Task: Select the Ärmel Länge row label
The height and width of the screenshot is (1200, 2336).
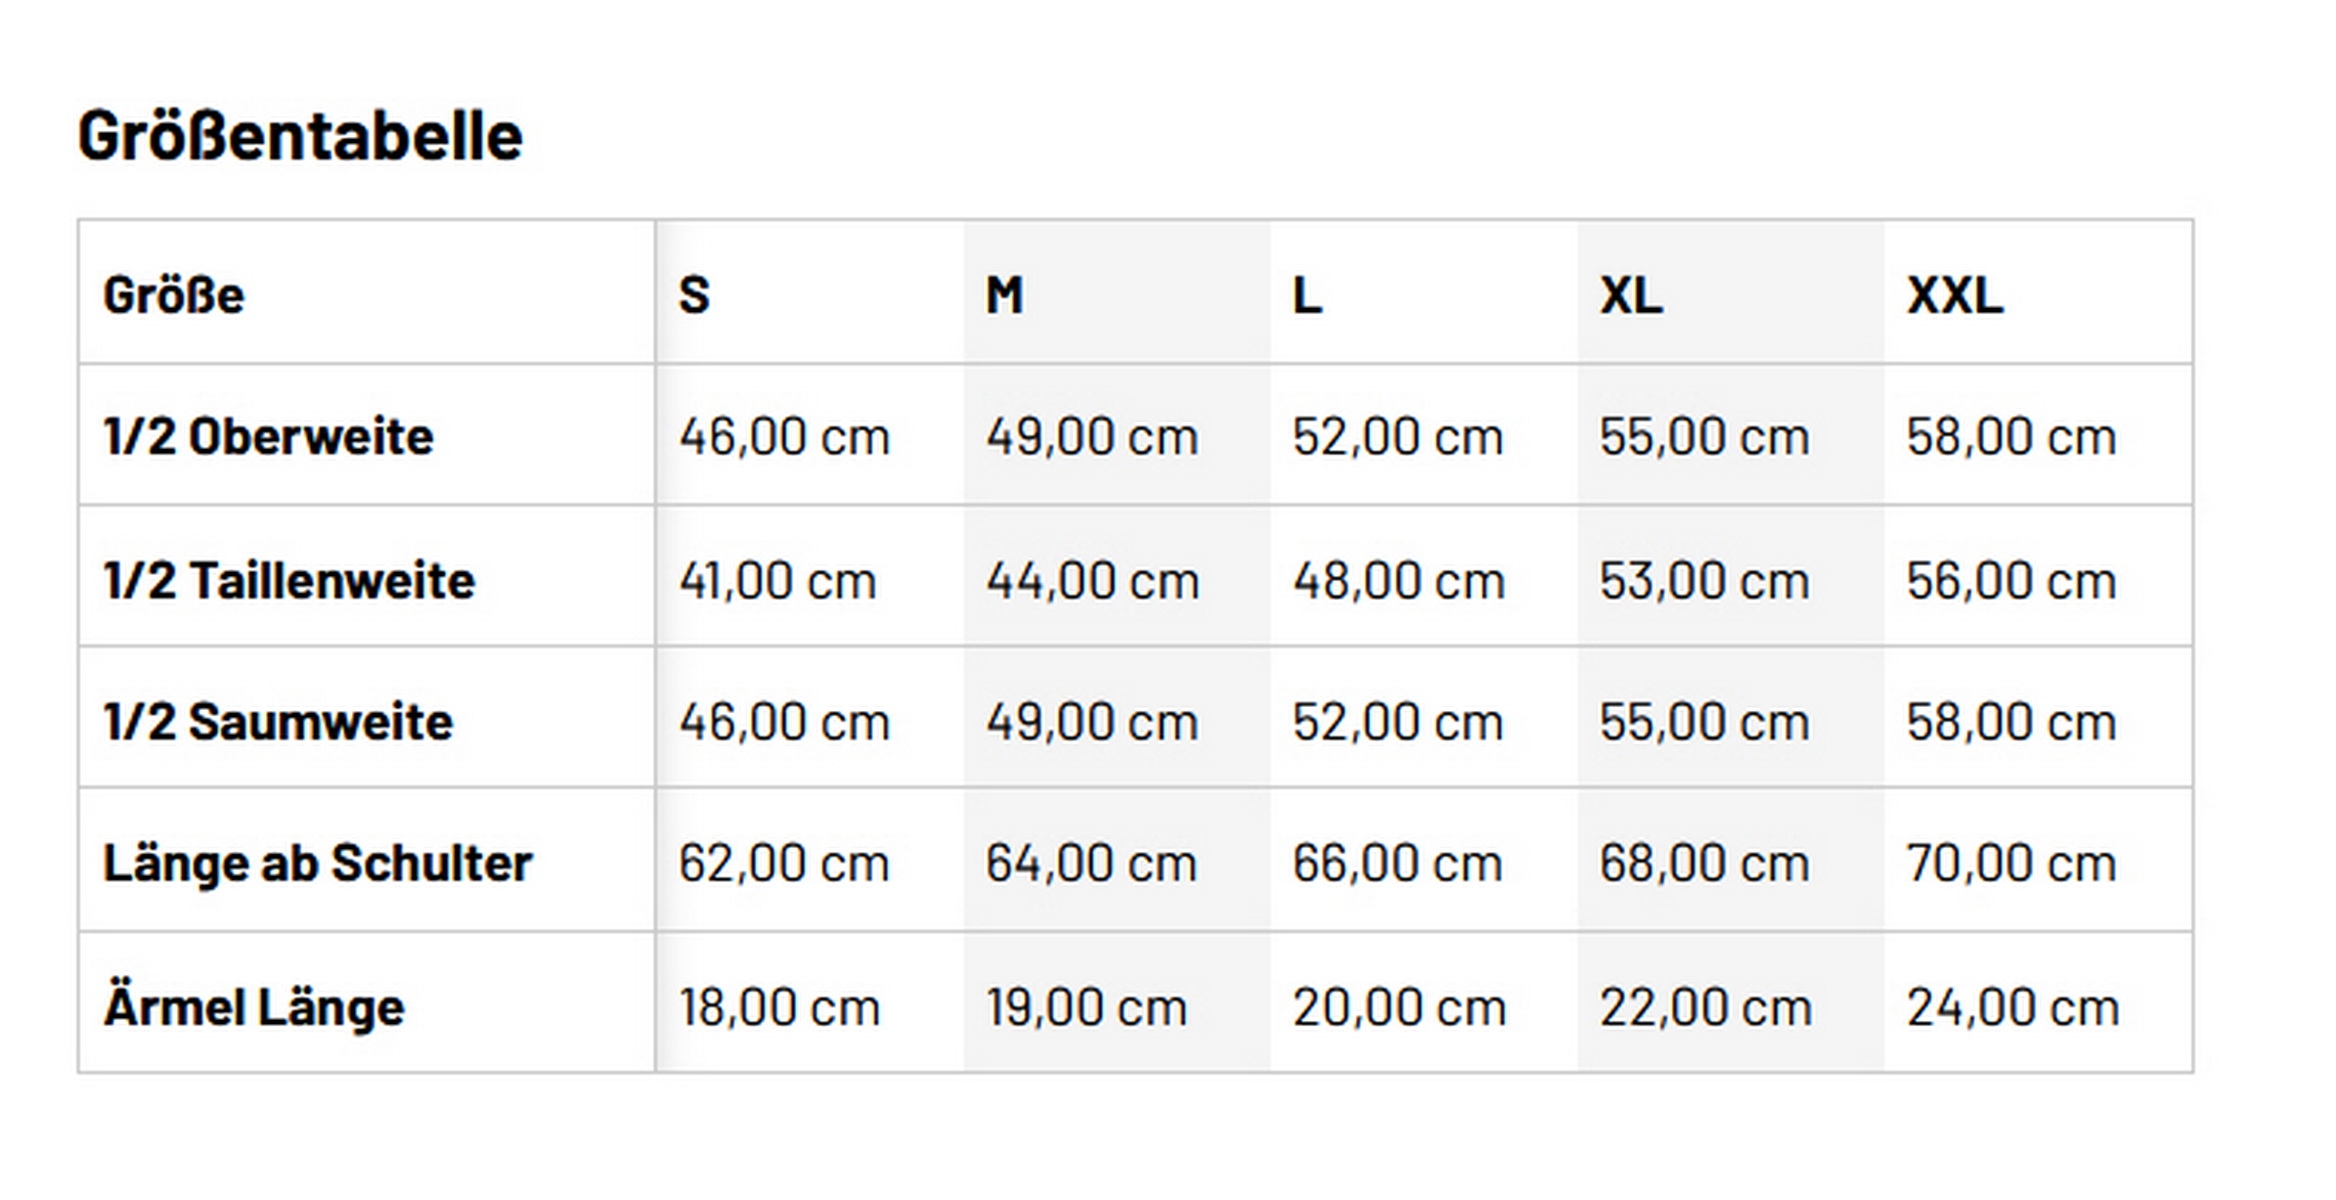Action: point(254,1007)
